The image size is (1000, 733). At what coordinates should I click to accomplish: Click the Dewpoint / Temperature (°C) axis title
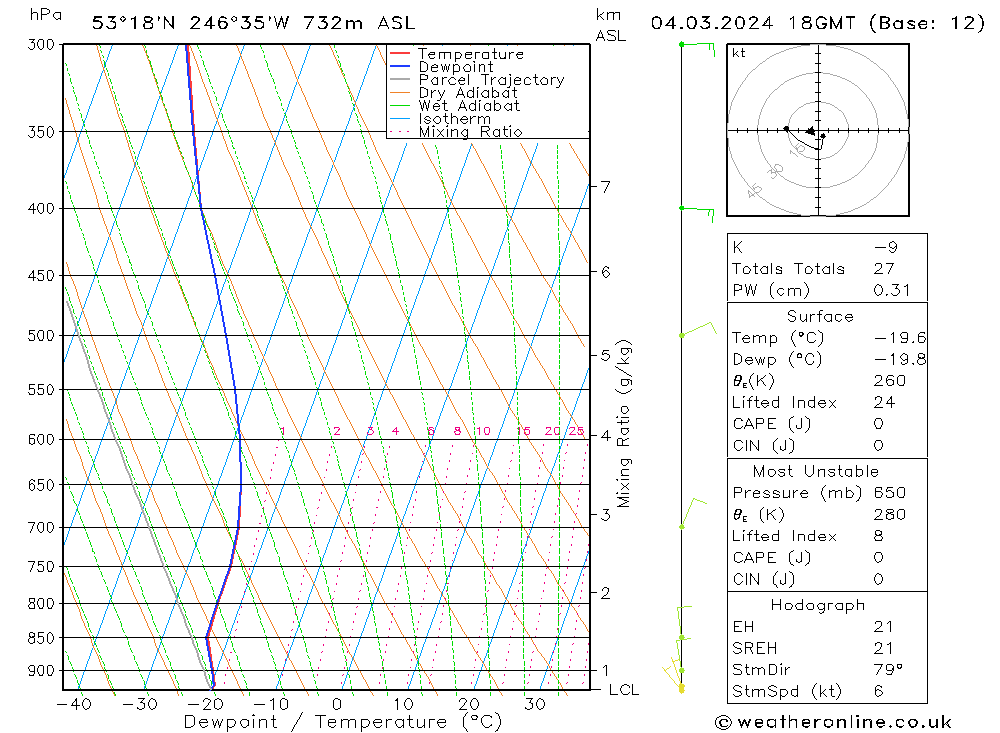click(x=343, y=722)
